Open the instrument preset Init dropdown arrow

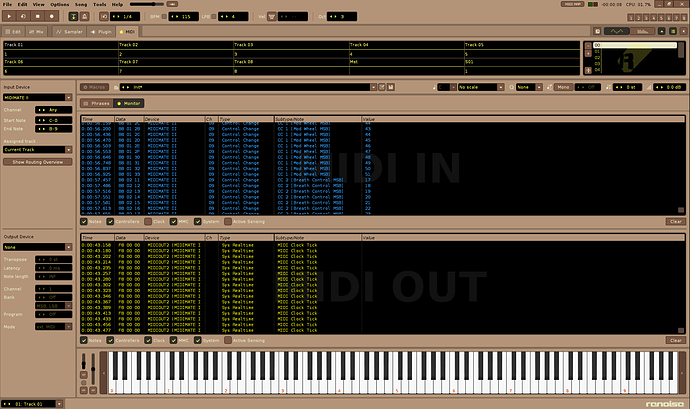pyautogui.click(x=373, y=87)
